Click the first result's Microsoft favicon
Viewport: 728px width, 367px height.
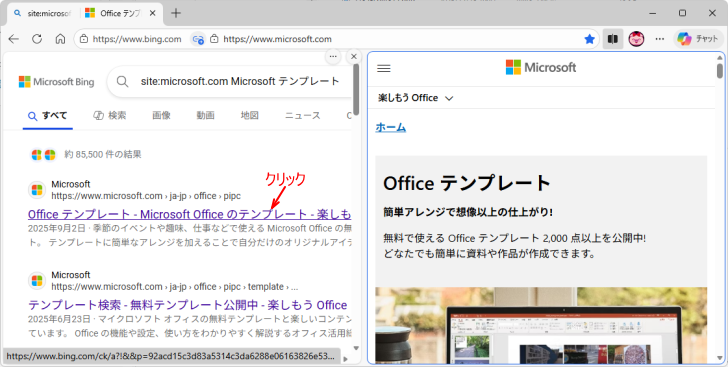click(37, 190)
